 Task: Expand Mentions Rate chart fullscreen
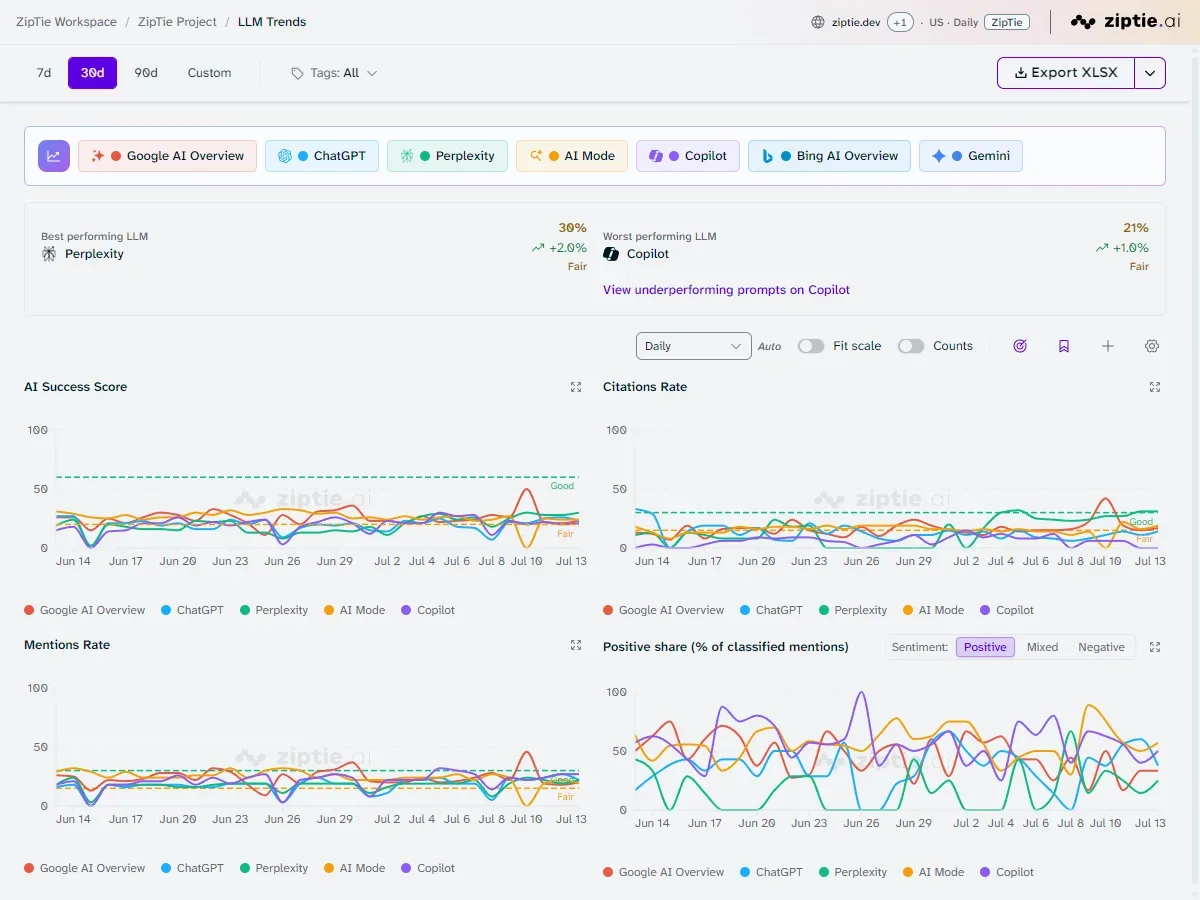tap(576, 645)
